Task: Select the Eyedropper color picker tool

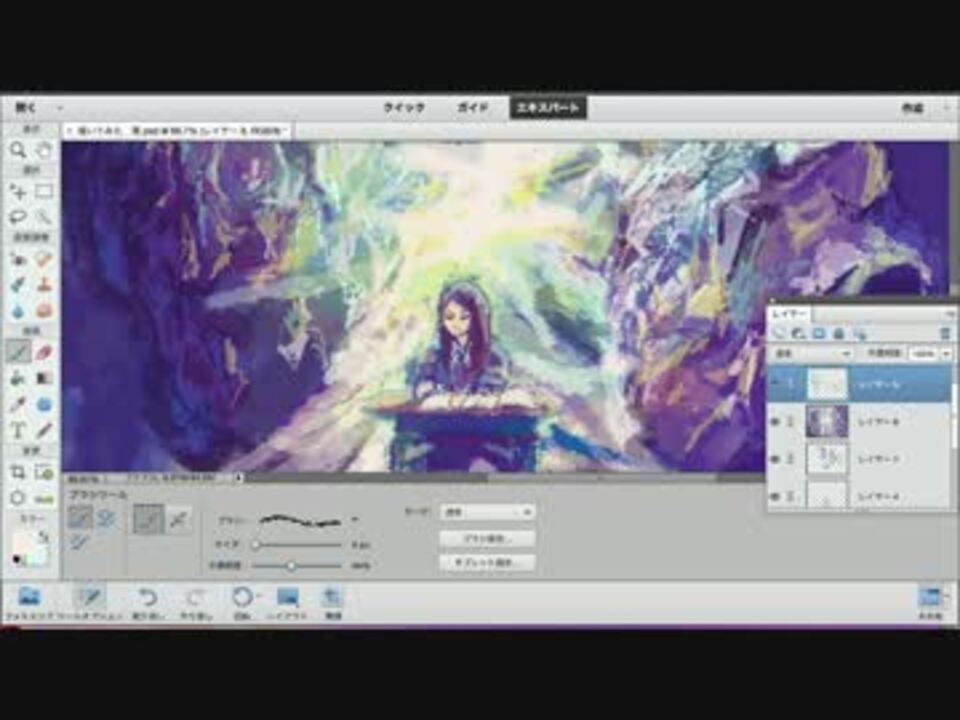Action: [18, 404]
